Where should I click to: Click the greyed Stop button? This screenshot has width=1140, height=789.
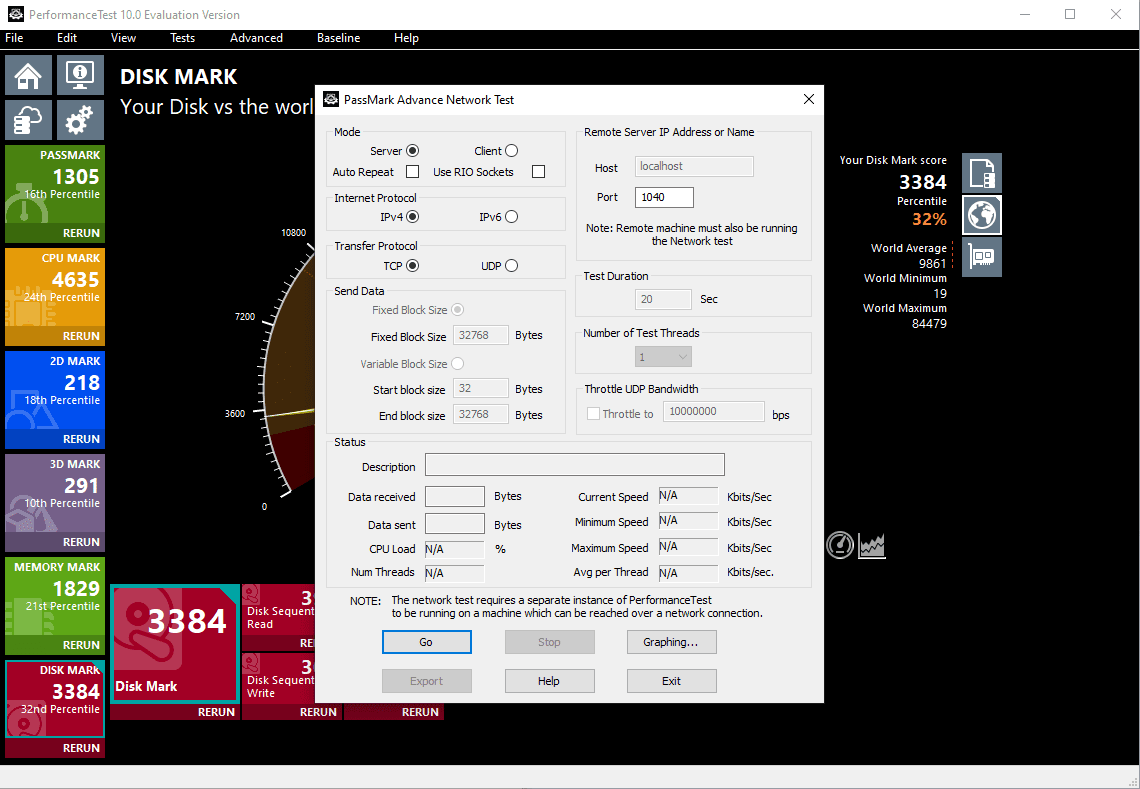pyautogui.click(x=549, y=642)
